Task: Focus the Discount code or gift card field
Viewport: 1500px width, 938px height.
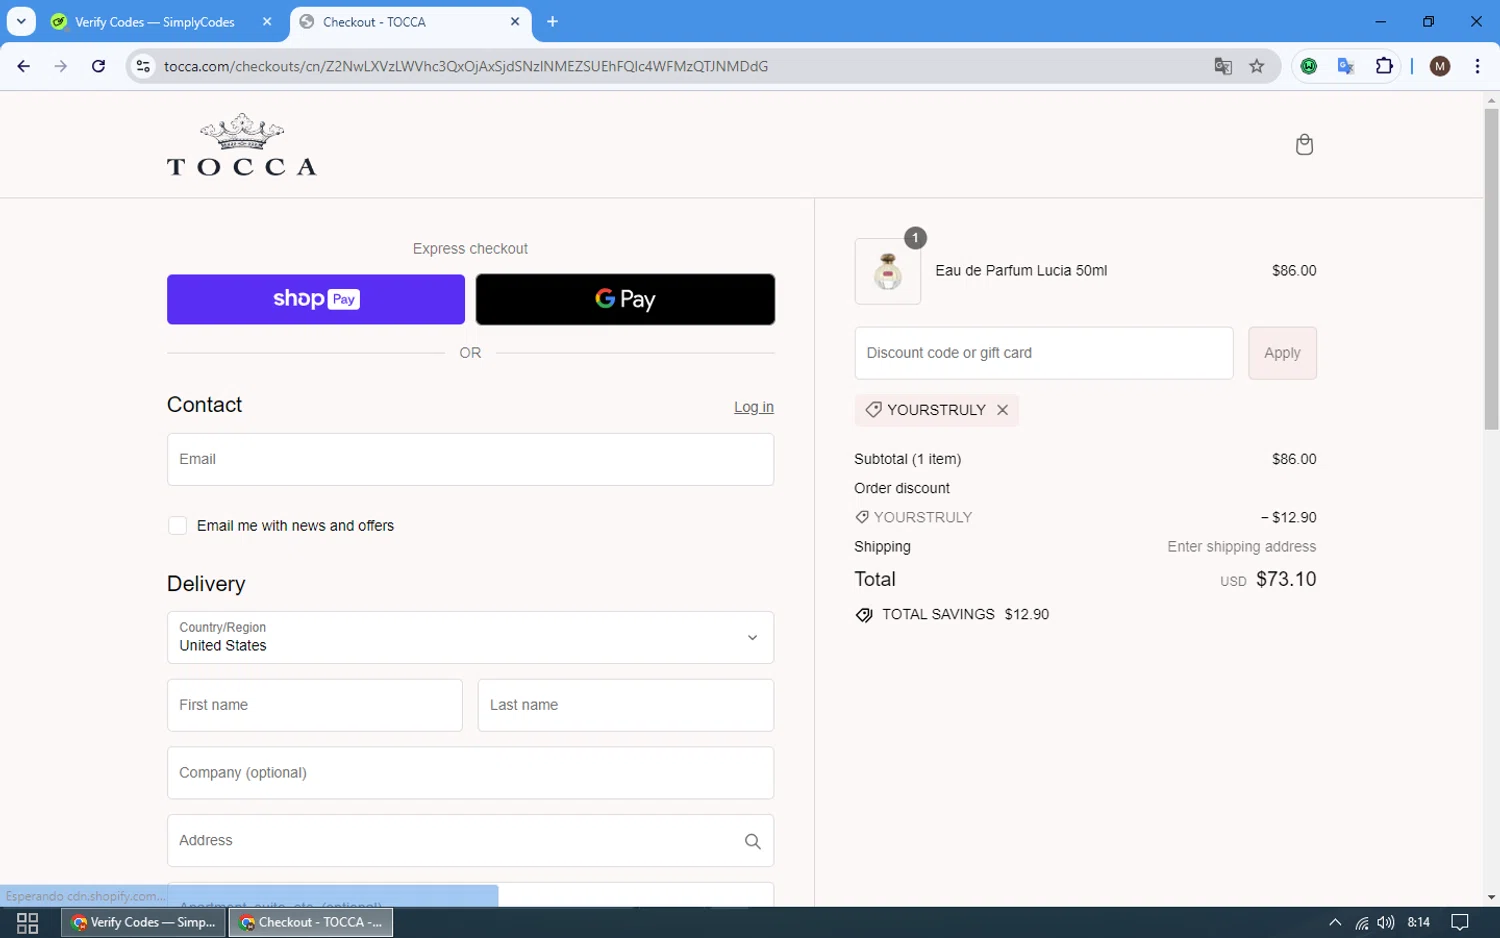Action: 1044,353
